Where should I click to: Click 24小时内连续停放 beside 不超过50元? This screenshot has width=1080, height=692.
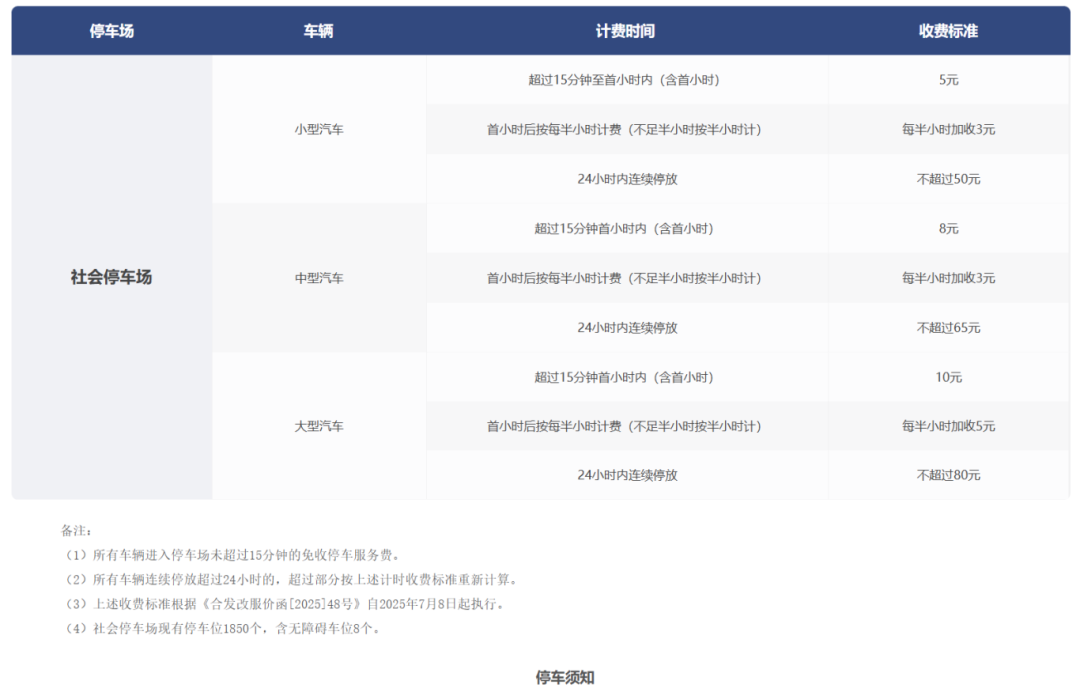627,179
